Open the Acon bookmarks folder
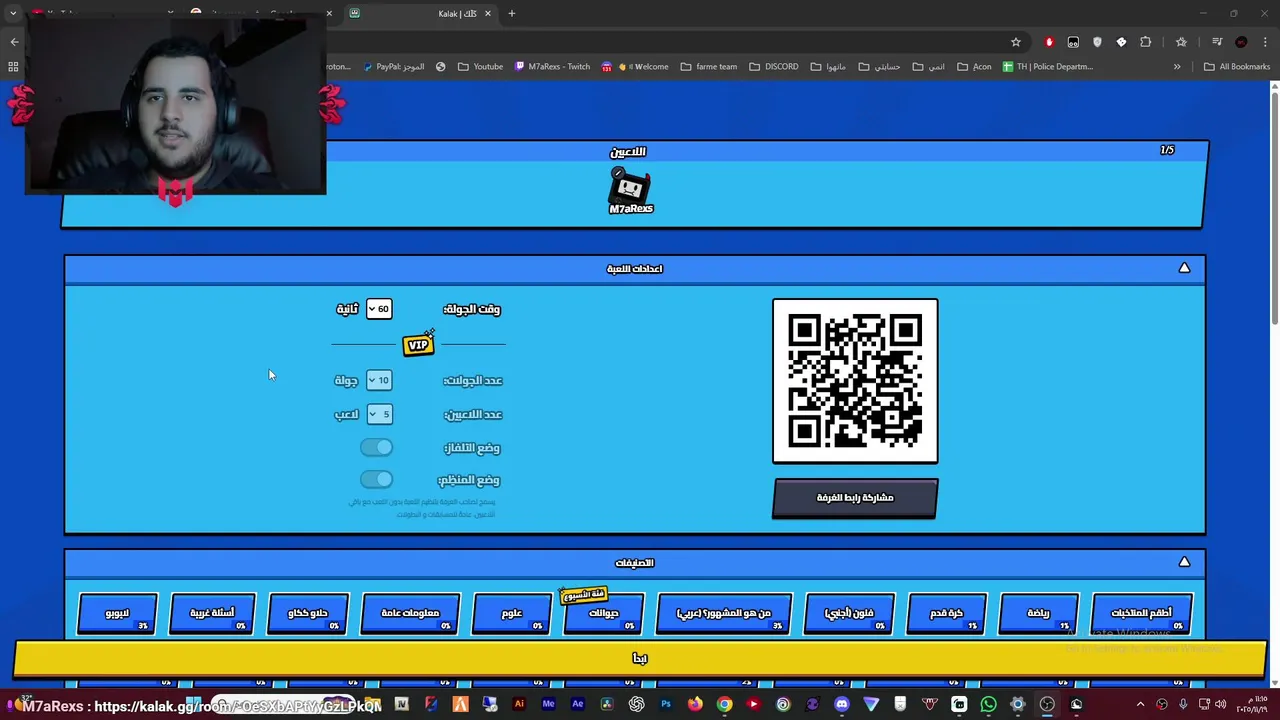The image size is (1280, 720). pyautogui.click(x=974, y=67)
